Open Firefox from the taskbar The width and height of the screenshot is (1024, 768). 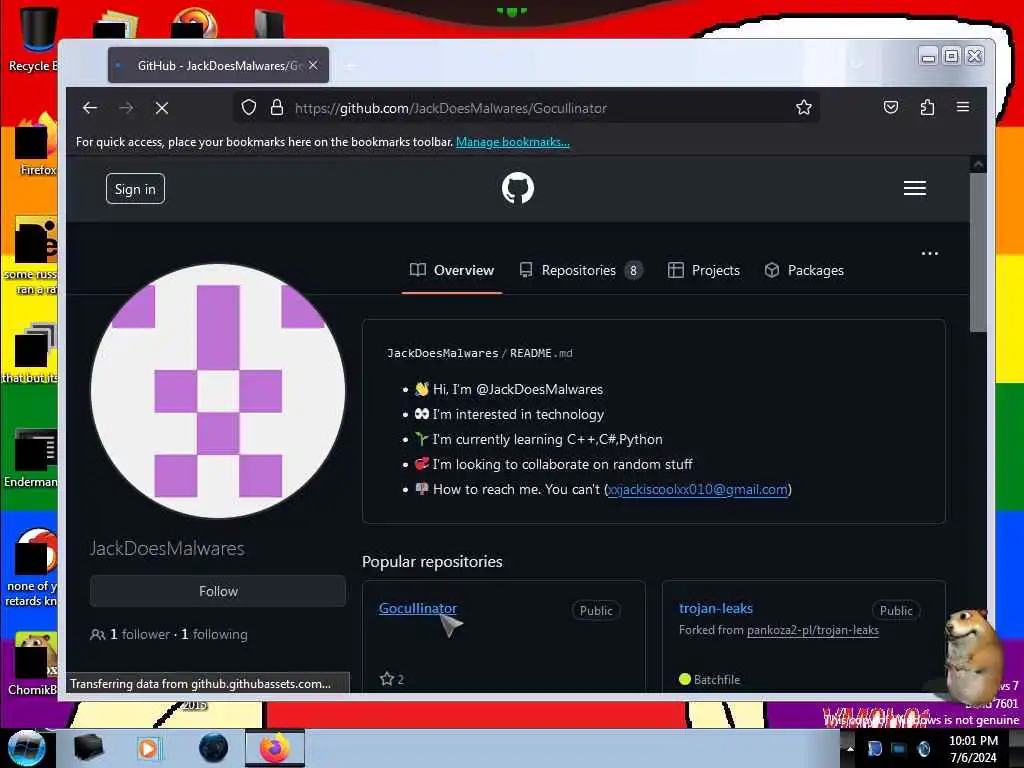point(275,748)
